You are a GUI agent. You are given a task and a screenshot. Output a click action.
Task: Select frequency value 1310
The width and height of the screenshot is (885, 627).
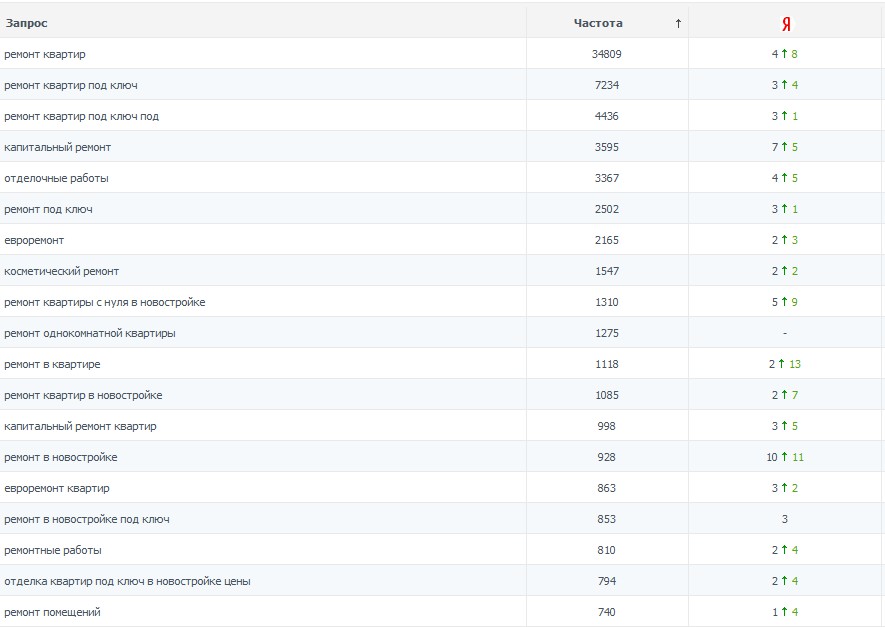(x=607, y=302)
